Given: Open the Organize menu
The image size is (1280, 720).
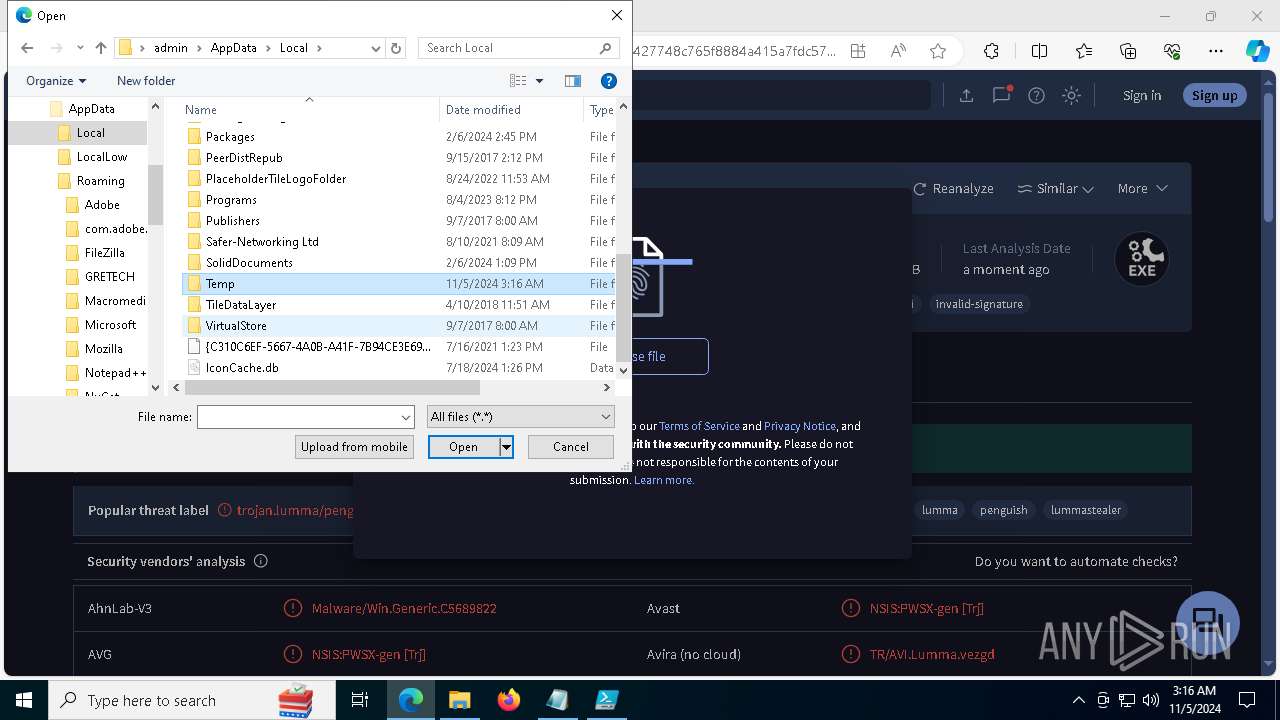Looking at the screenshot, I should pos(56,81).
